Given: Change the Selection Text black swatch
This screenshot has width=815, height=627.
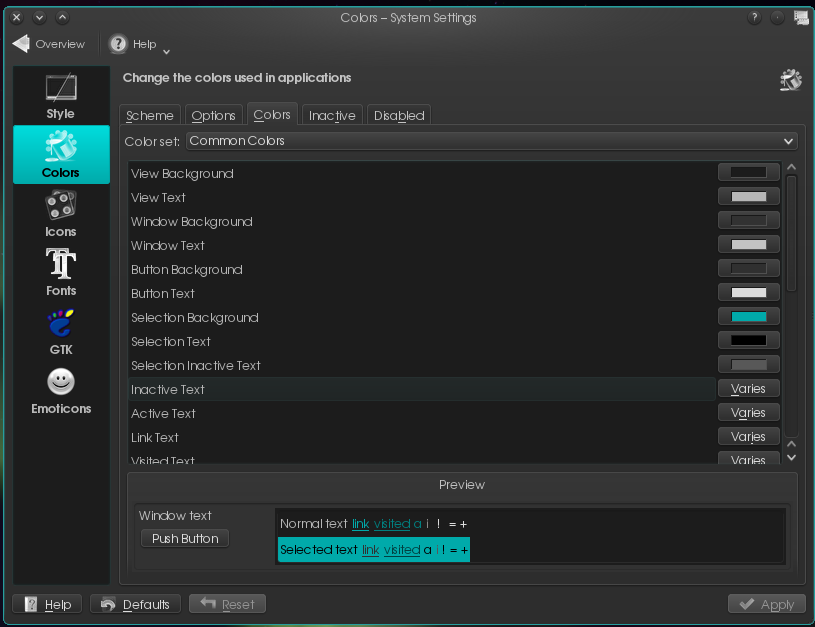Looking at the screenshot, I should pos(748,341).
